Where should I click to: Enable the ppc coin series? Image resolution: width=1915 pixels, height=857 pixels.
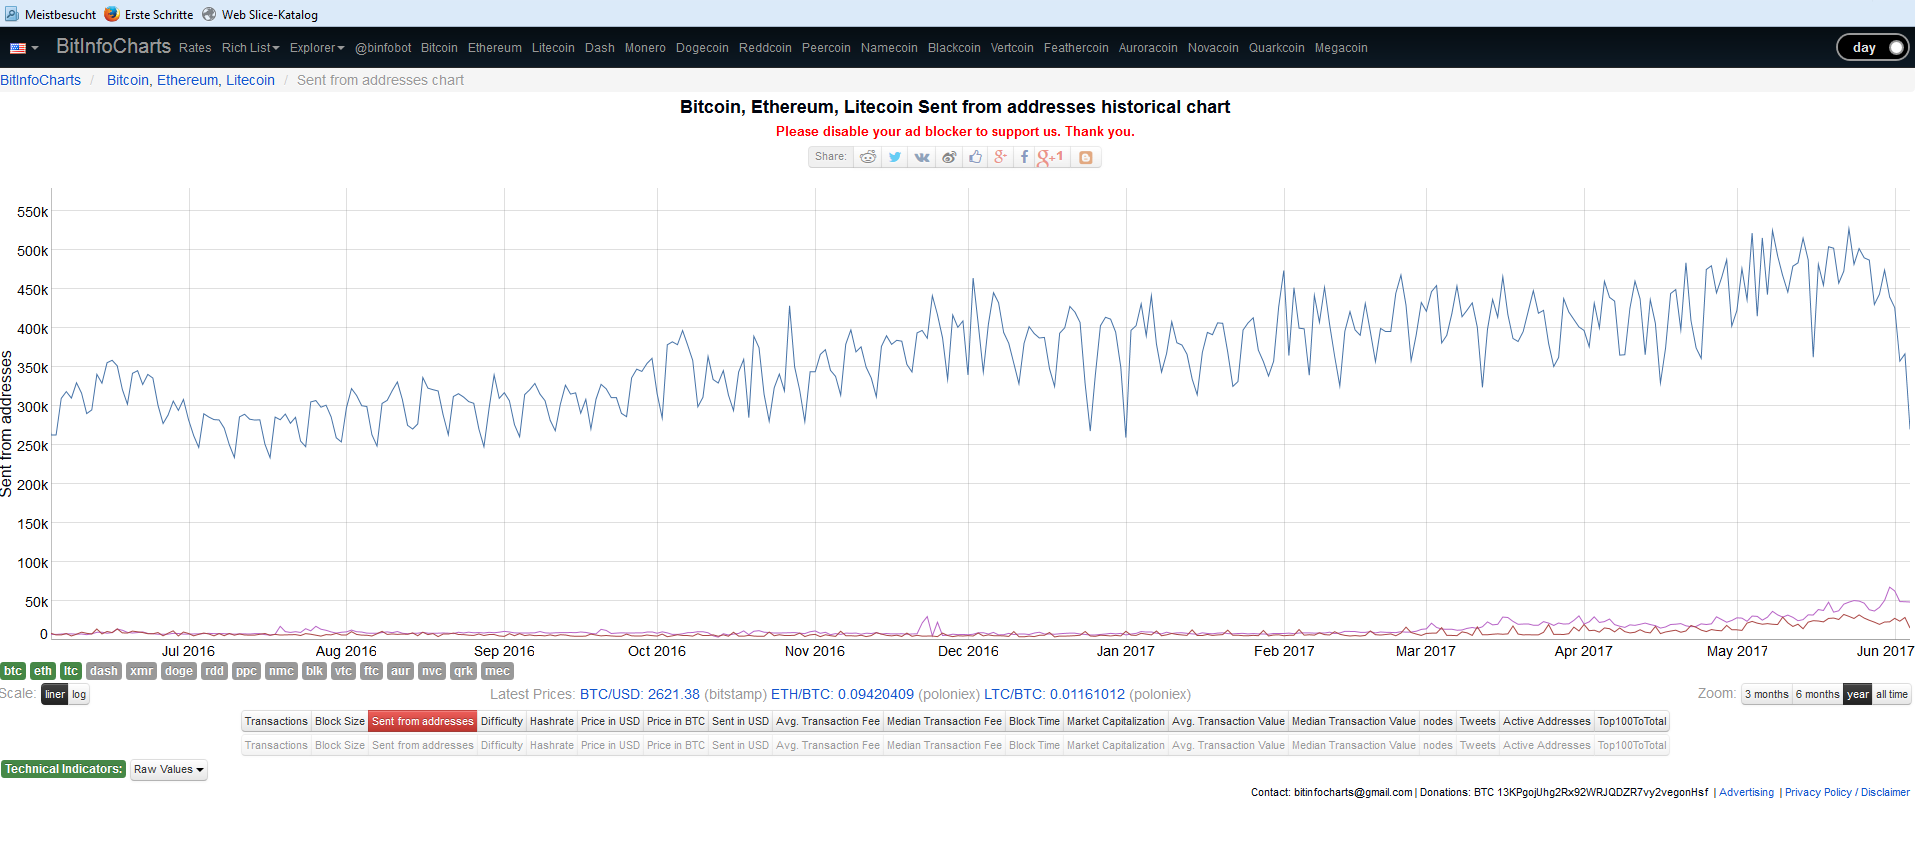point(246,671)
